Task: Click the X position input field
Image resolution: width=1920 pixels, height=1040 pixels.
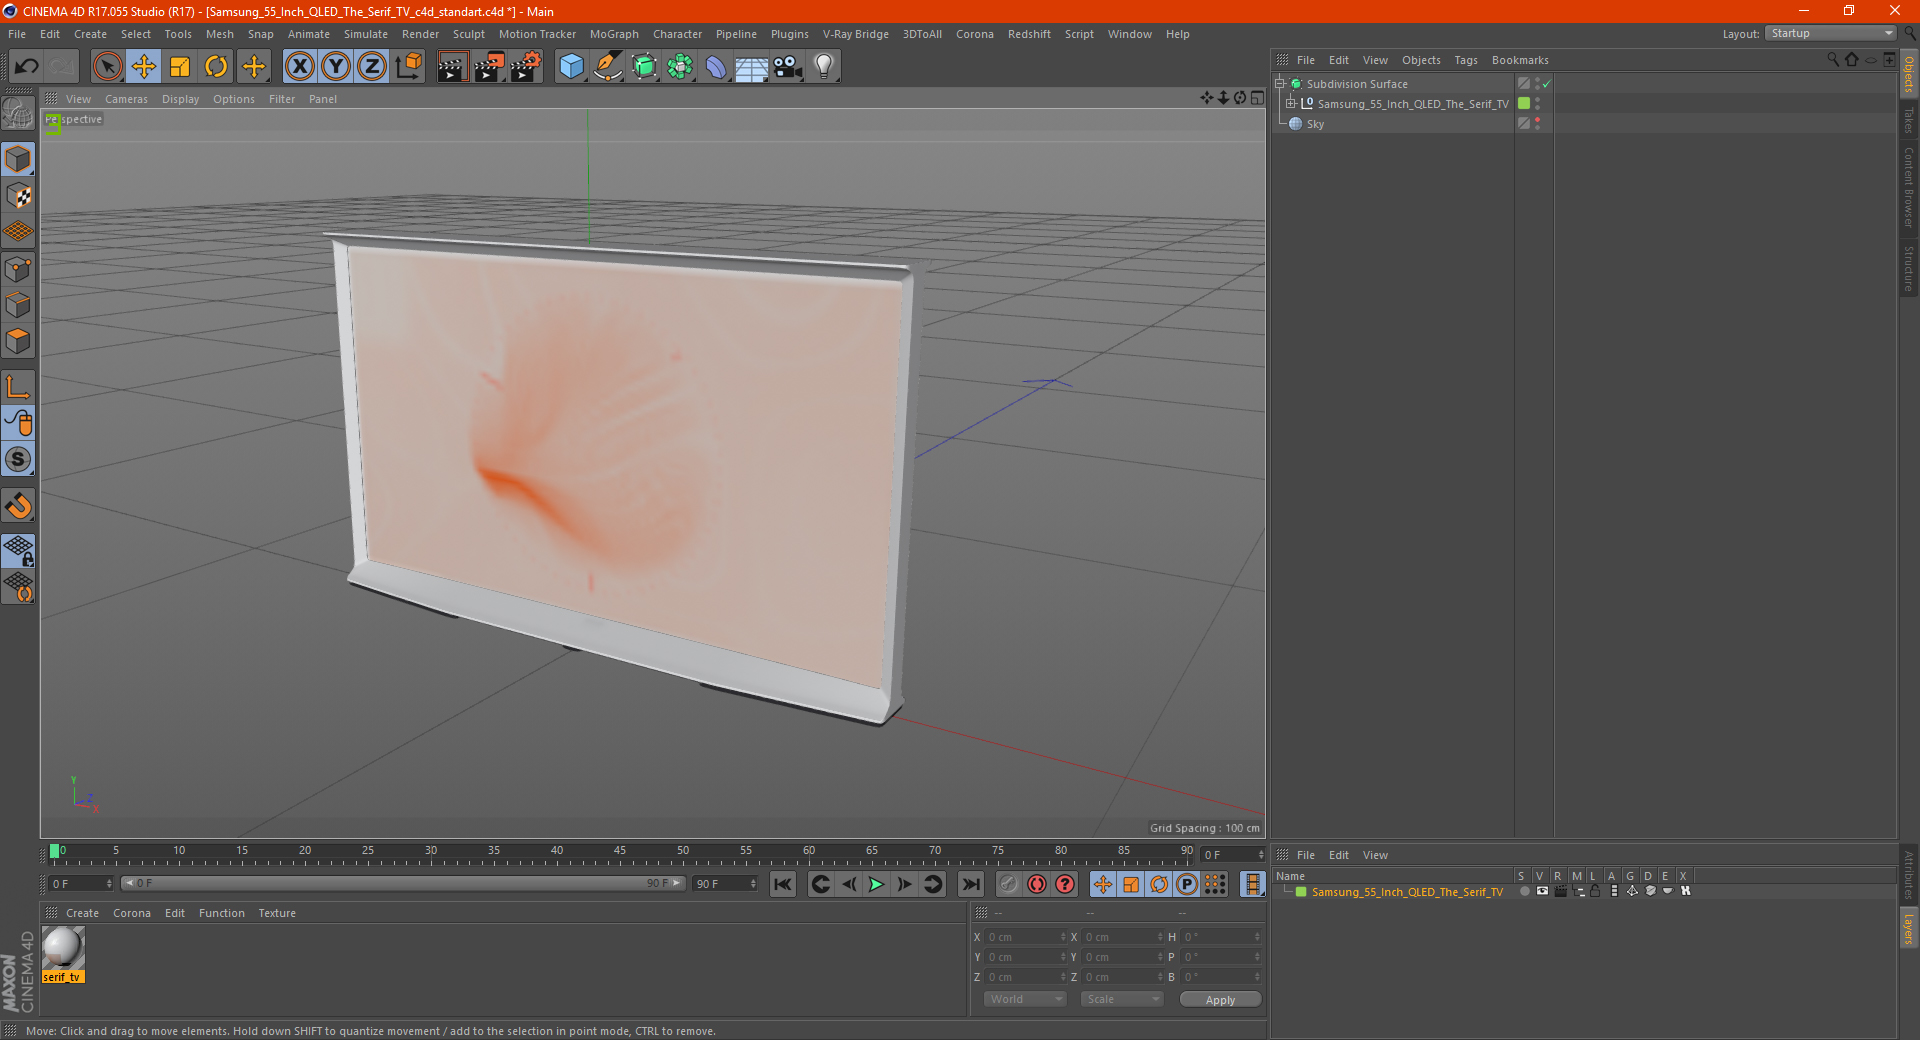Action: click(x=1026, y=937)
